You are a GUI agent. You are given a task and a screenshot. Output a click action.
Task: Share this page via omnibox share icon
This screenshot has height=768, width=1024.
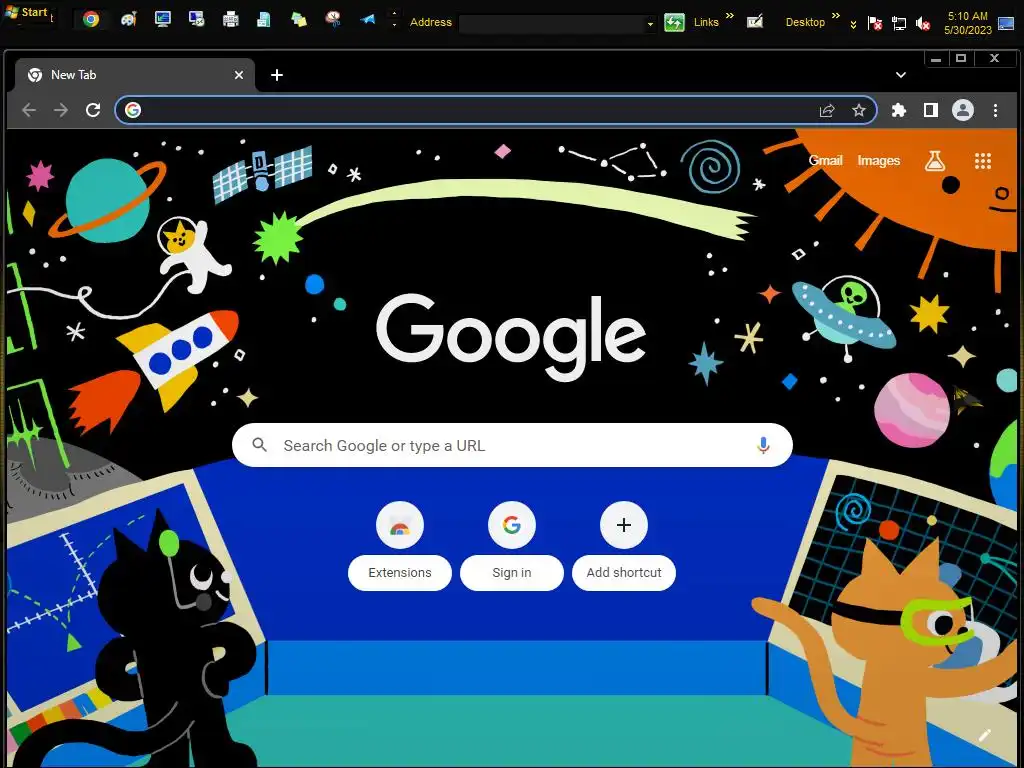(x=827, y=110)
